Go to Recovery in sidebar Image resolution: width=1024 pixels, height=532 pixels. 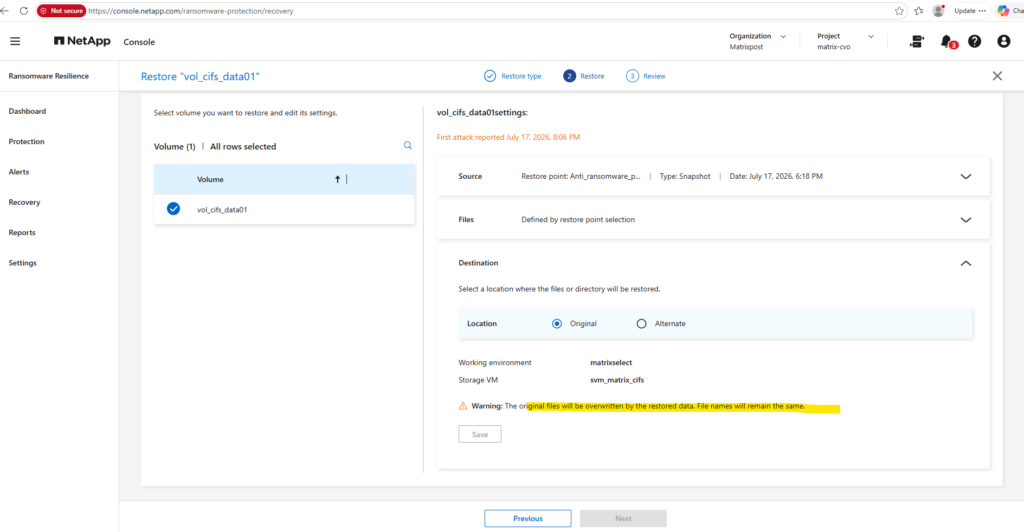coord(24,202)
